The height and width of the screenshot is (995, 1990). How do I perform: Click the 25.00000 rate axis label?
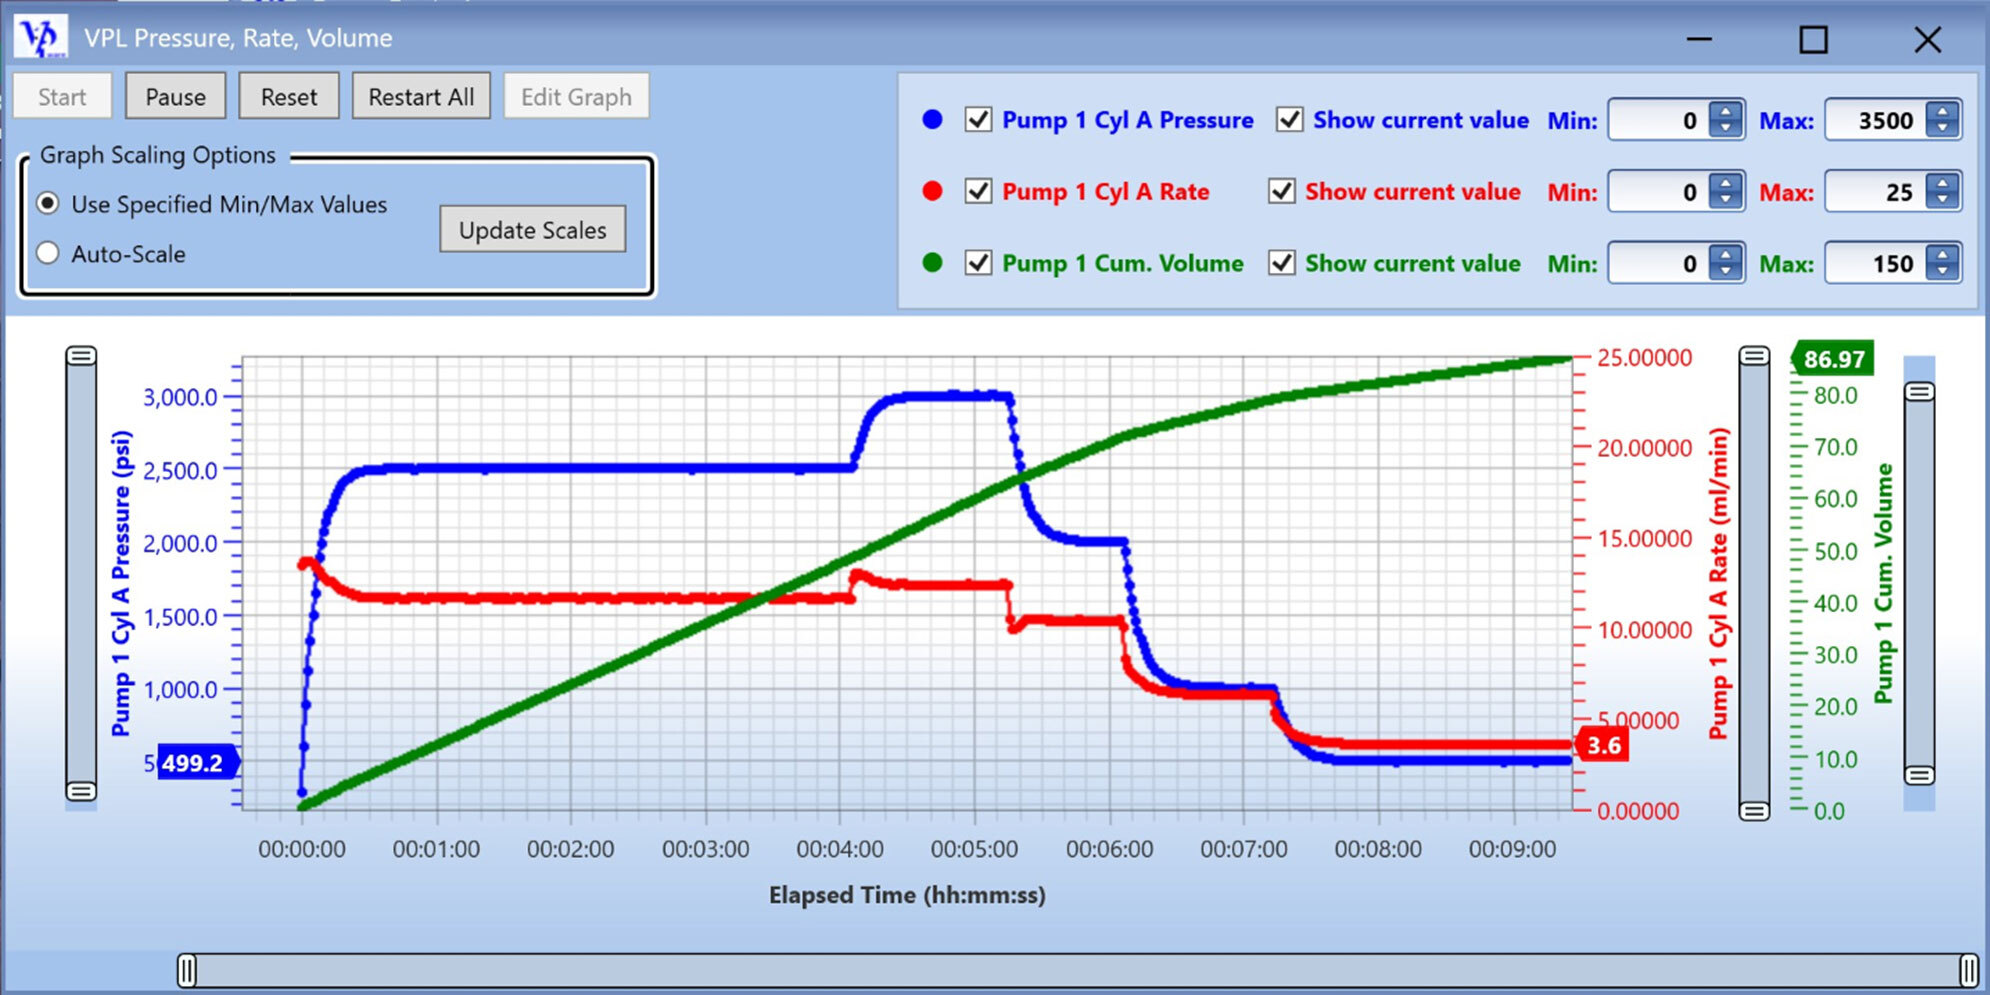(x=1644, y=358)
